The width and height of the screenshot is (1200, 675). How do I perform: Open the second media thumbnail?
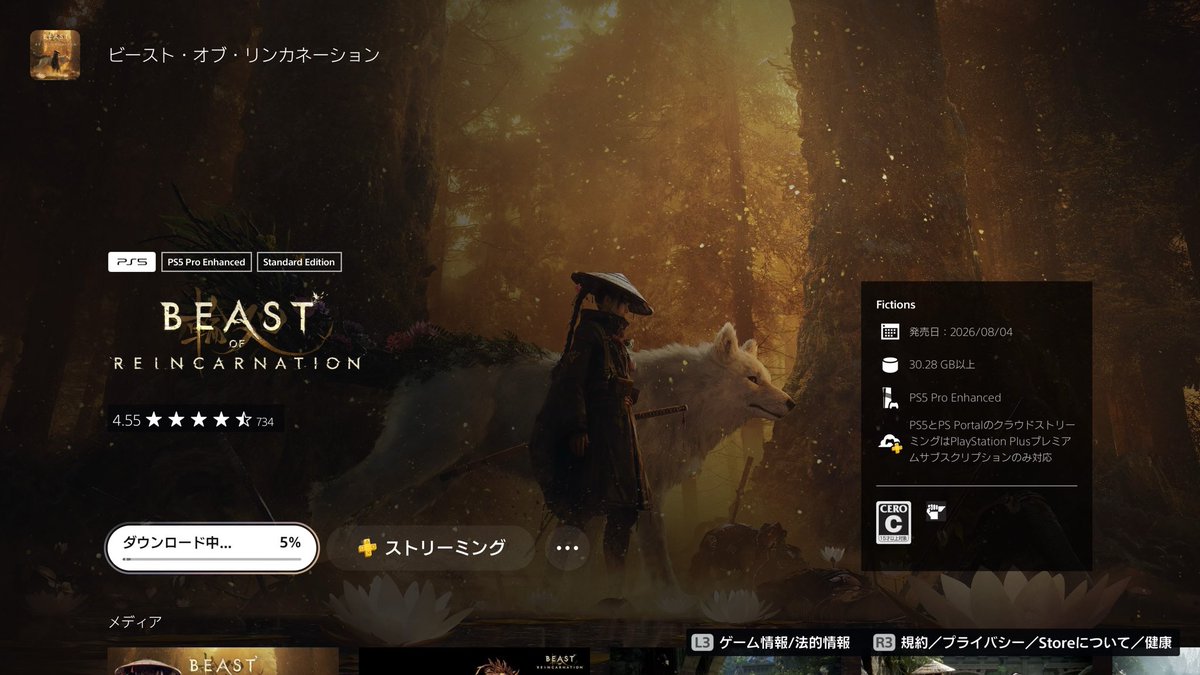pos(474,661)
